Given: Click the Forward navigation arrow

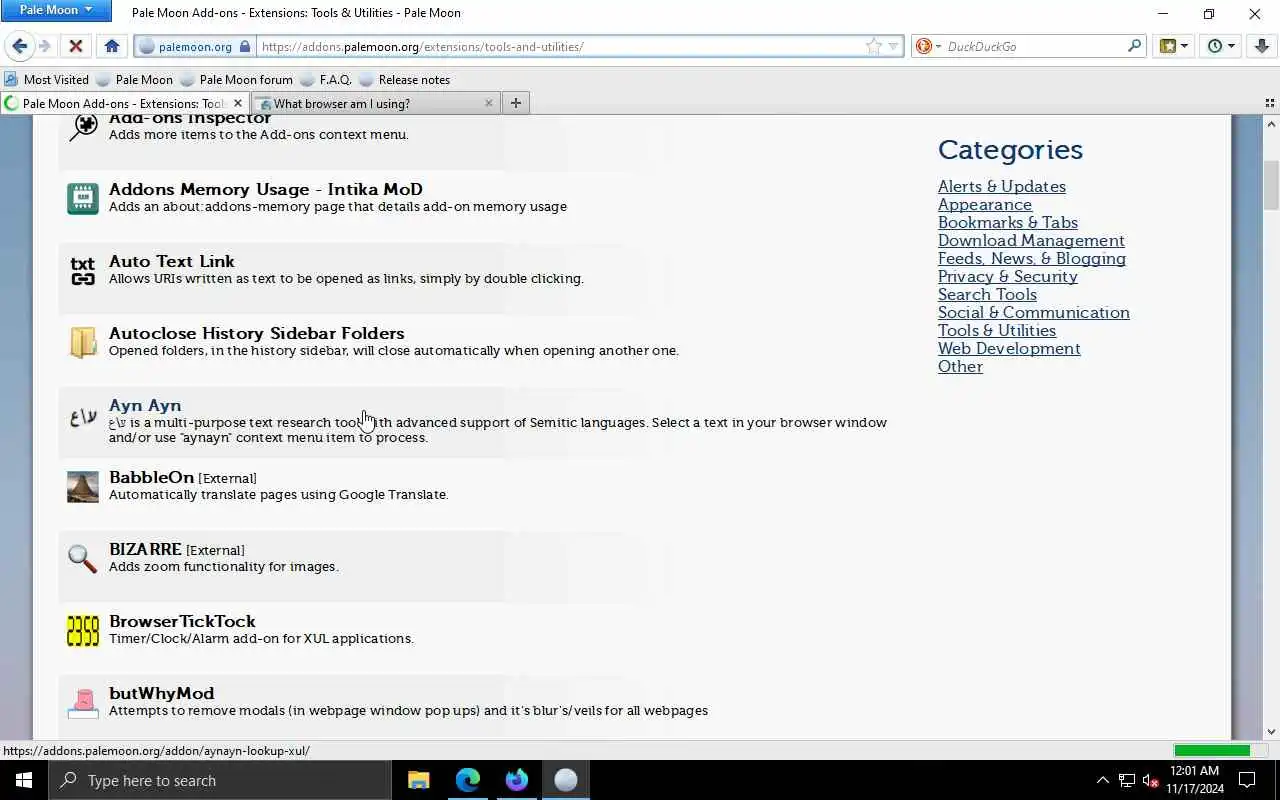Looking at the screenshot, I should 44,46.
